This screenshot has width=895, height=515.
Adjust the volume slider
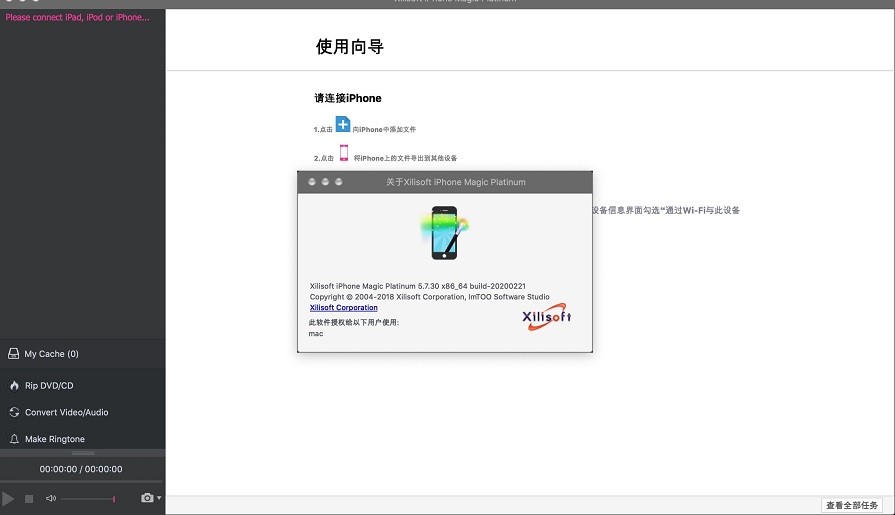pos(88,499)
